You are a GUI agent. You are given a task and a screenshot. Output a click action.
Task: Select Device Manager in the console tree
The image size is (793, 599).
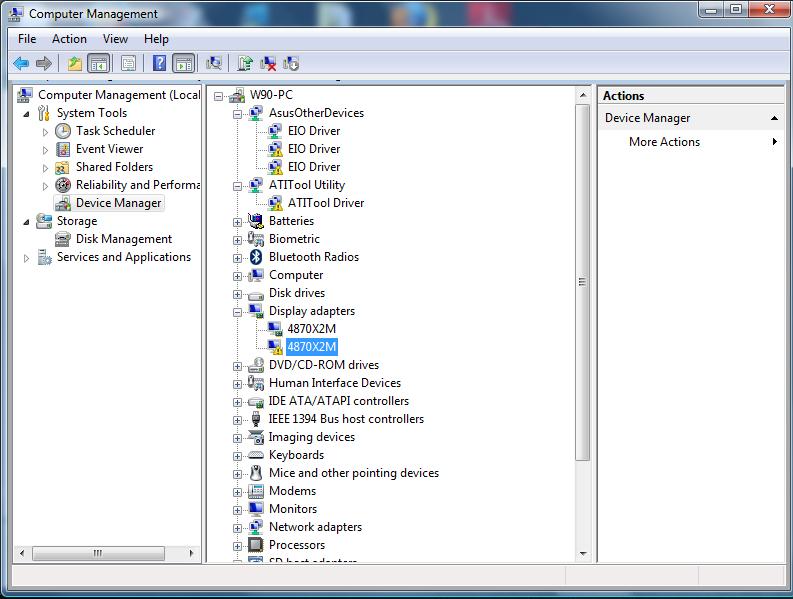tap(118, 203)
